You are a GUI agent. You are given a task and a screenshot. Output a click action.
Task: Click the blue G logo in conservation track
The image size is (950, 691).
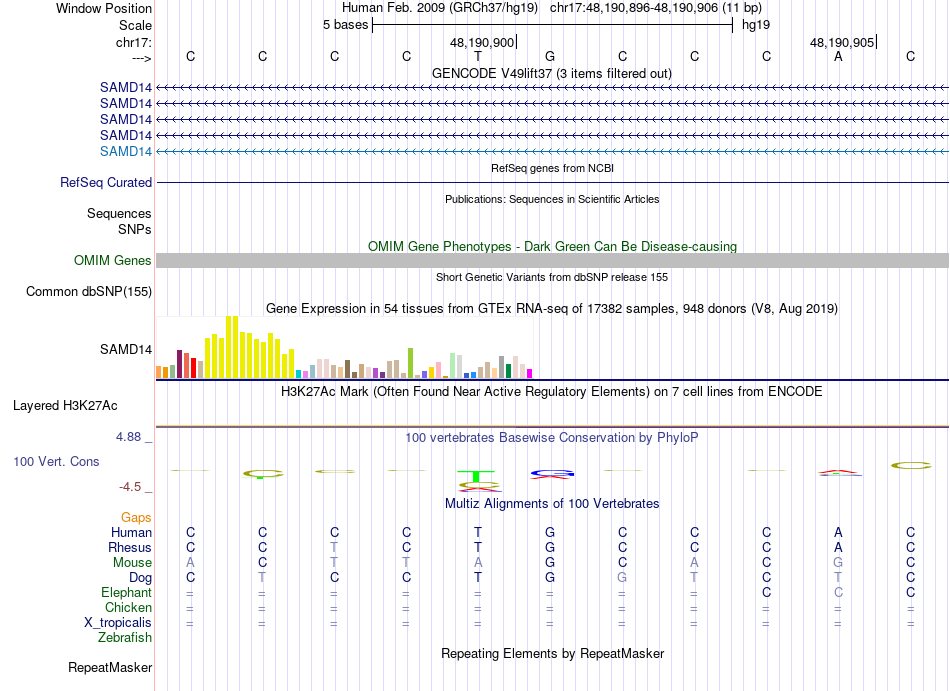pos(551,472)
